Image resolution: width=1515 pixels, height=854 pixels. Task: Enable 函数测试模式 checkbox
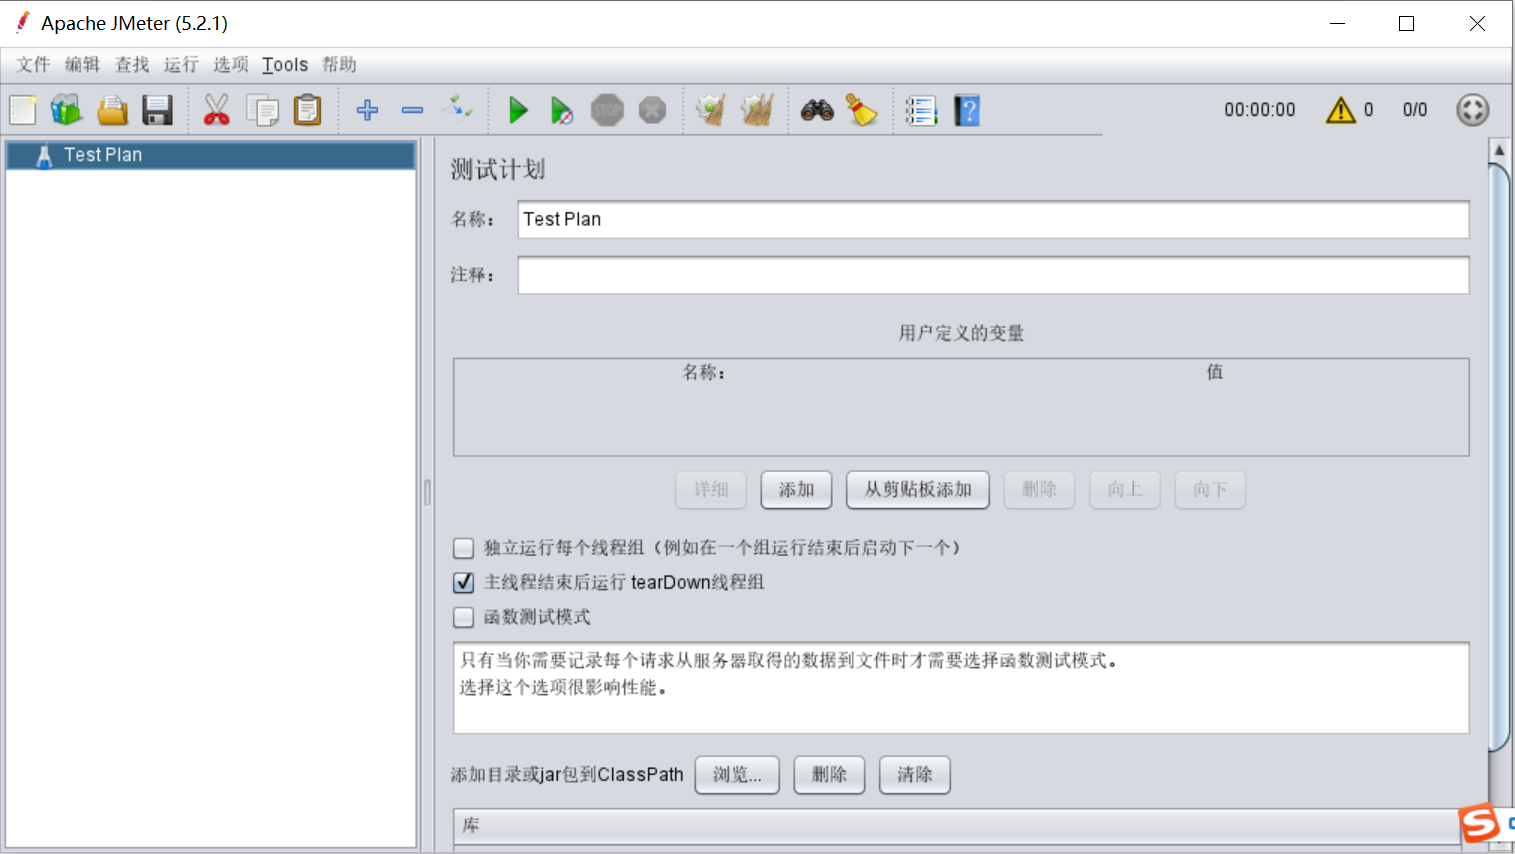463,617
